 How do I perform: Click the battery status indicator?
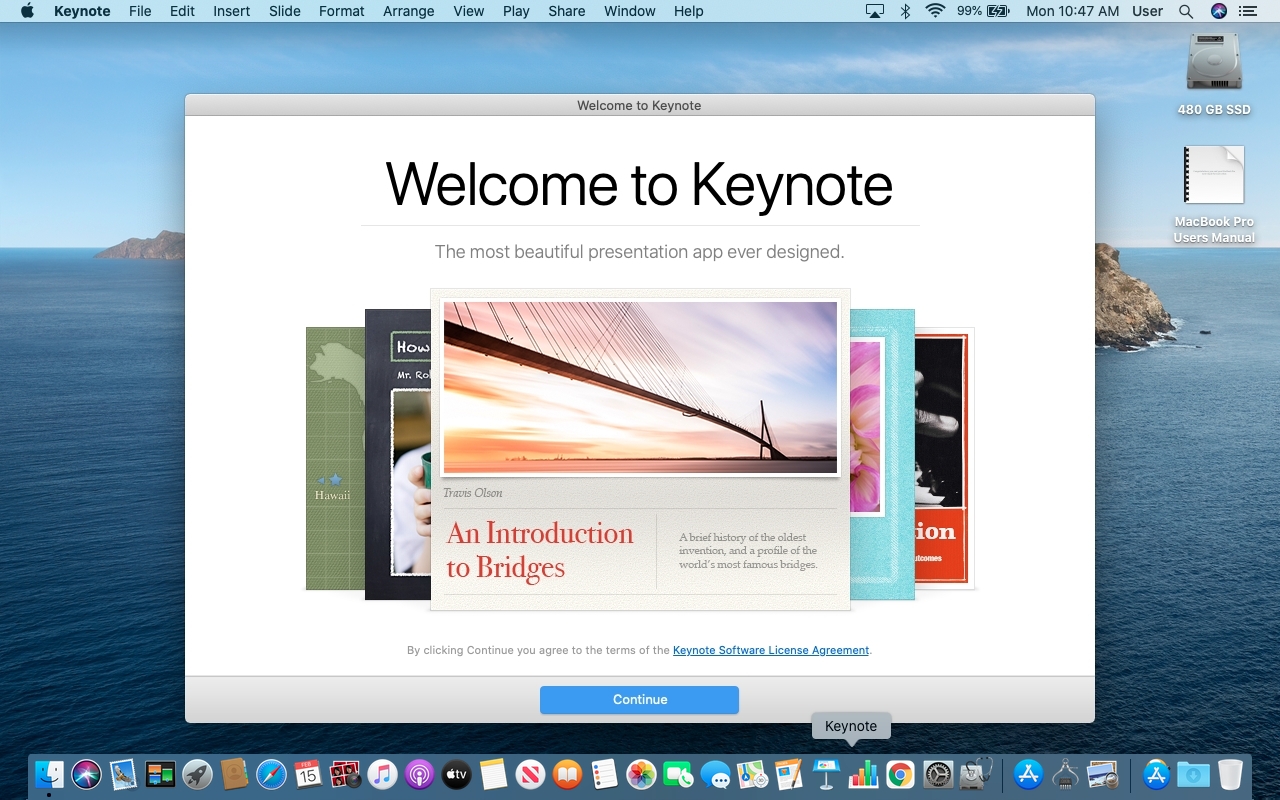tap(983, 11)
